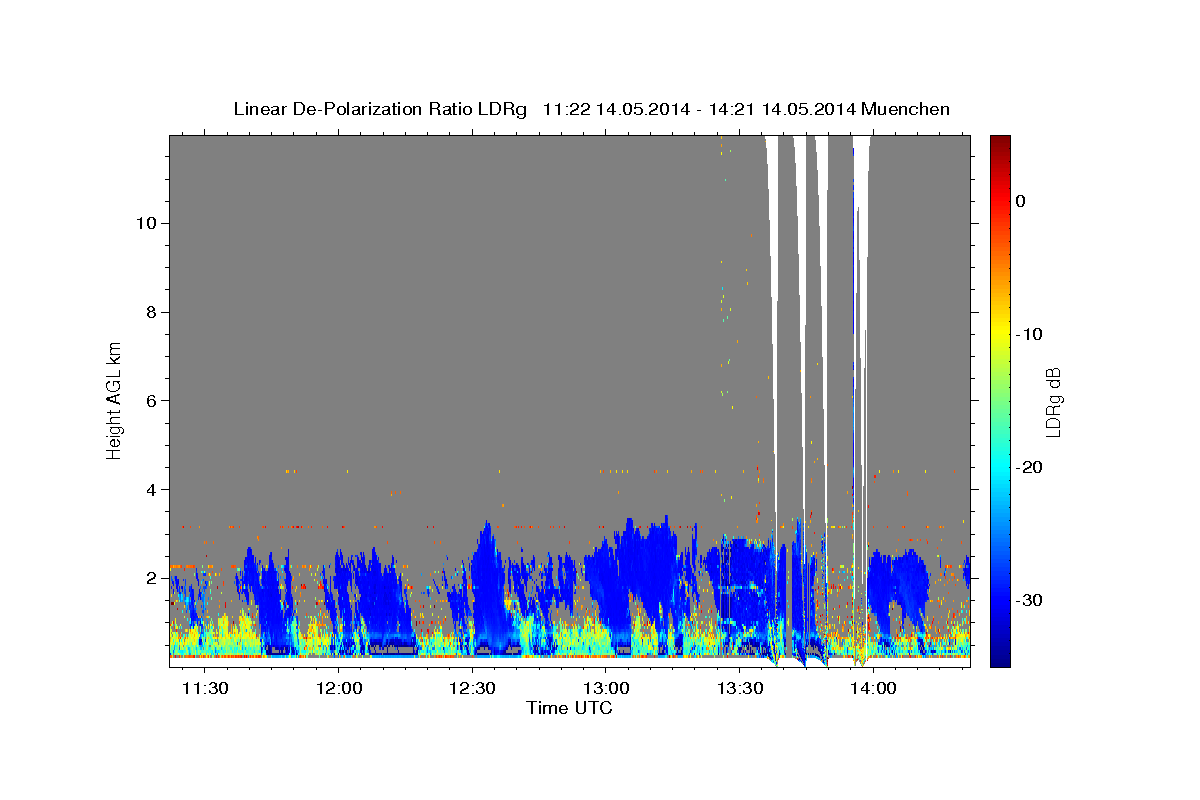Viewport: 1200px width, 800px height.
Task: Click the 11:30 time tick label
Action: tap(204, 688)
